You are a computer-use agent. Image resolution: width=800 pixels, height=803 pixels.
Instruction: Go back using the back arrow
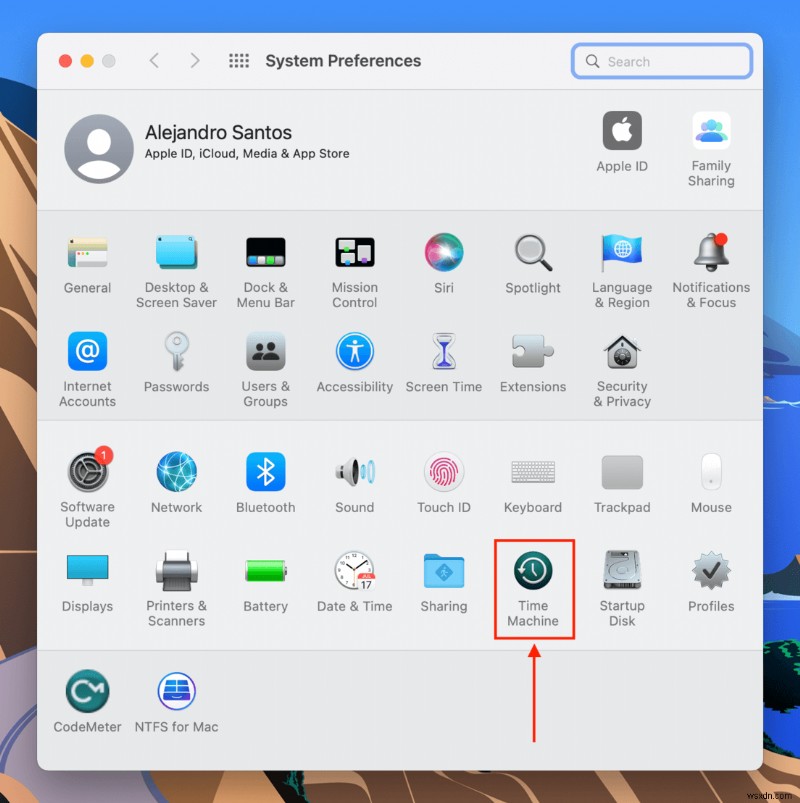[x=154, y=60]
